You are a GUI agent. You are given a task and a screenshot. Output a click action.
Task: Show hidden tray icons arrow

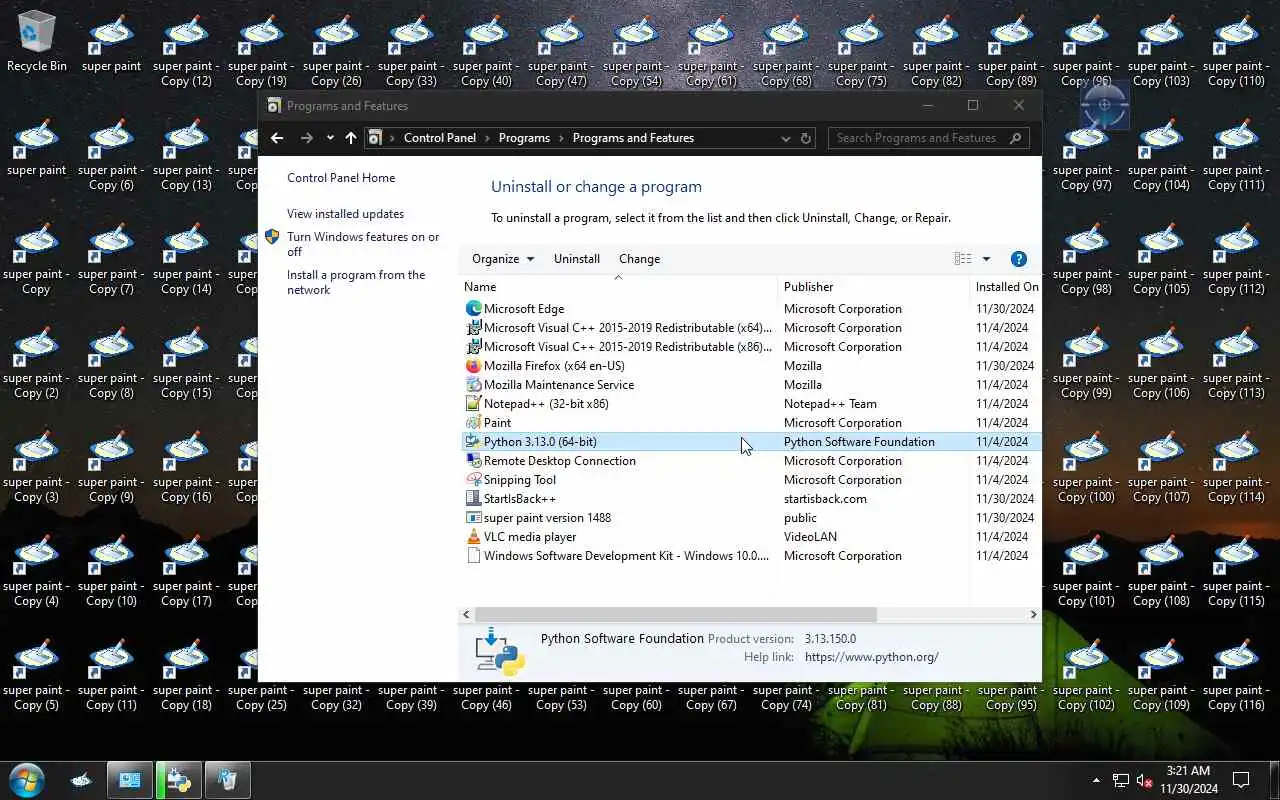1096,780
